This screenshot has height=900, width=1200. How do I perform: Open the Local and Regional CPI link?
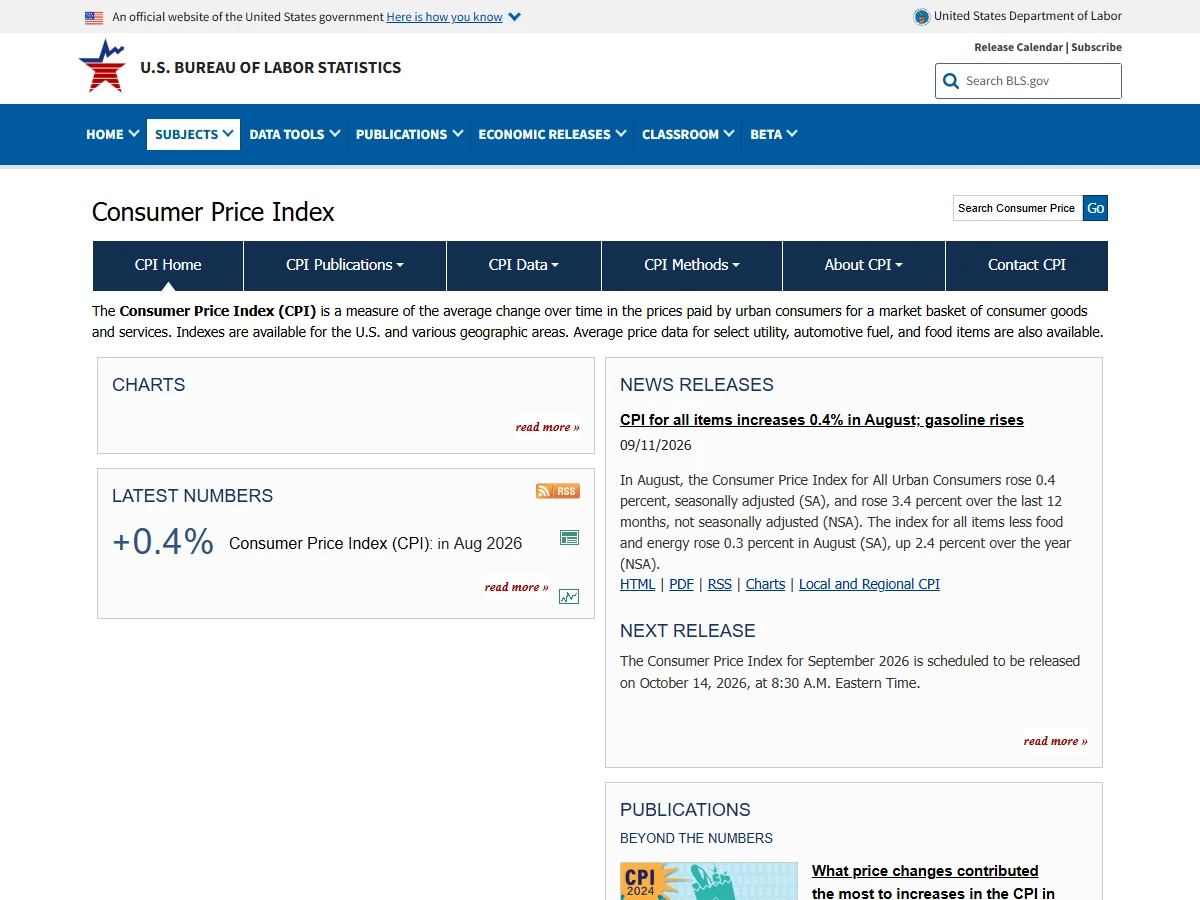pos(869,584)
